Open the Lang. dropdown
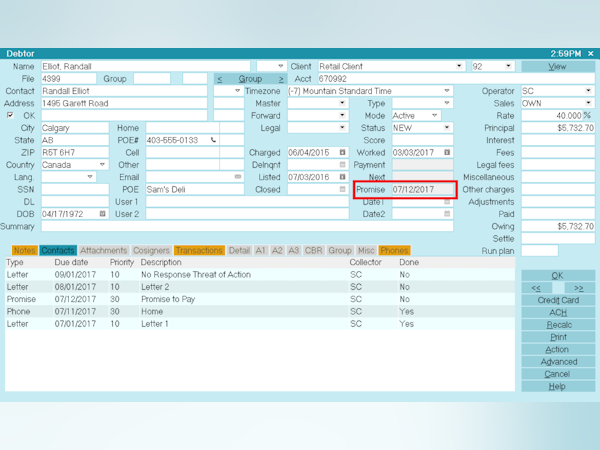 tap(90, 177)
